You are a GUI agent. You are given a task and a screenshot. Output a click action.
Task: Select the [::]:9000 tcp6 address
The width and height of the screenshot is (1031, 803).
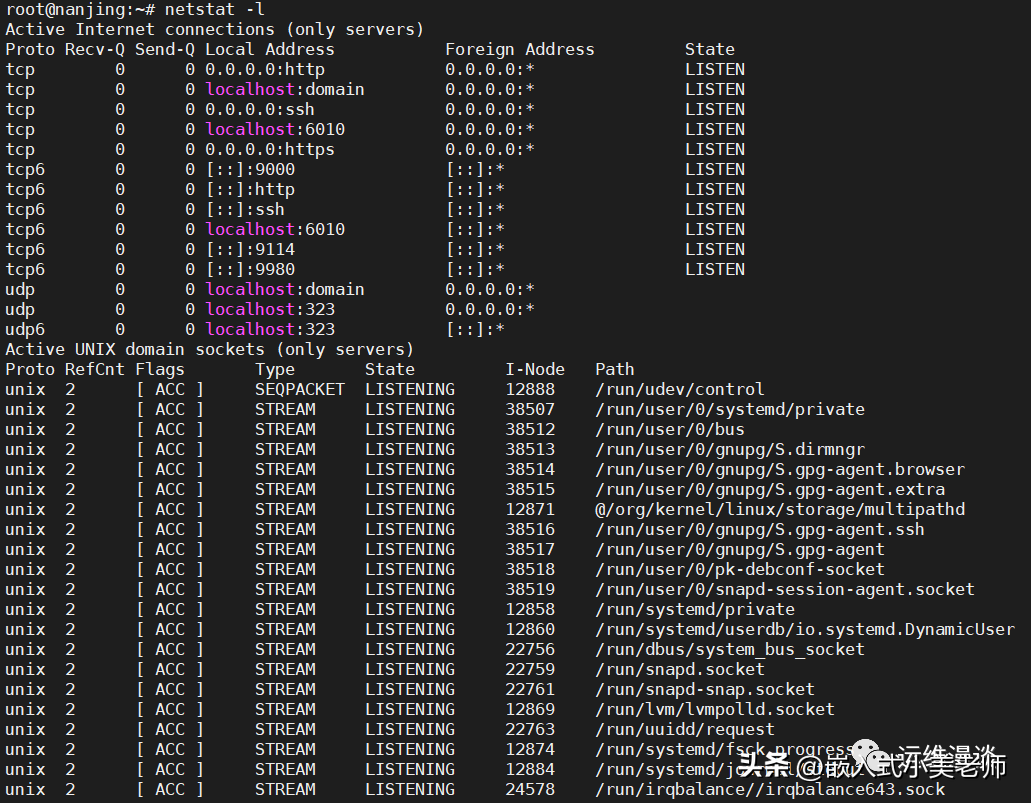click(x=250, y=169)
